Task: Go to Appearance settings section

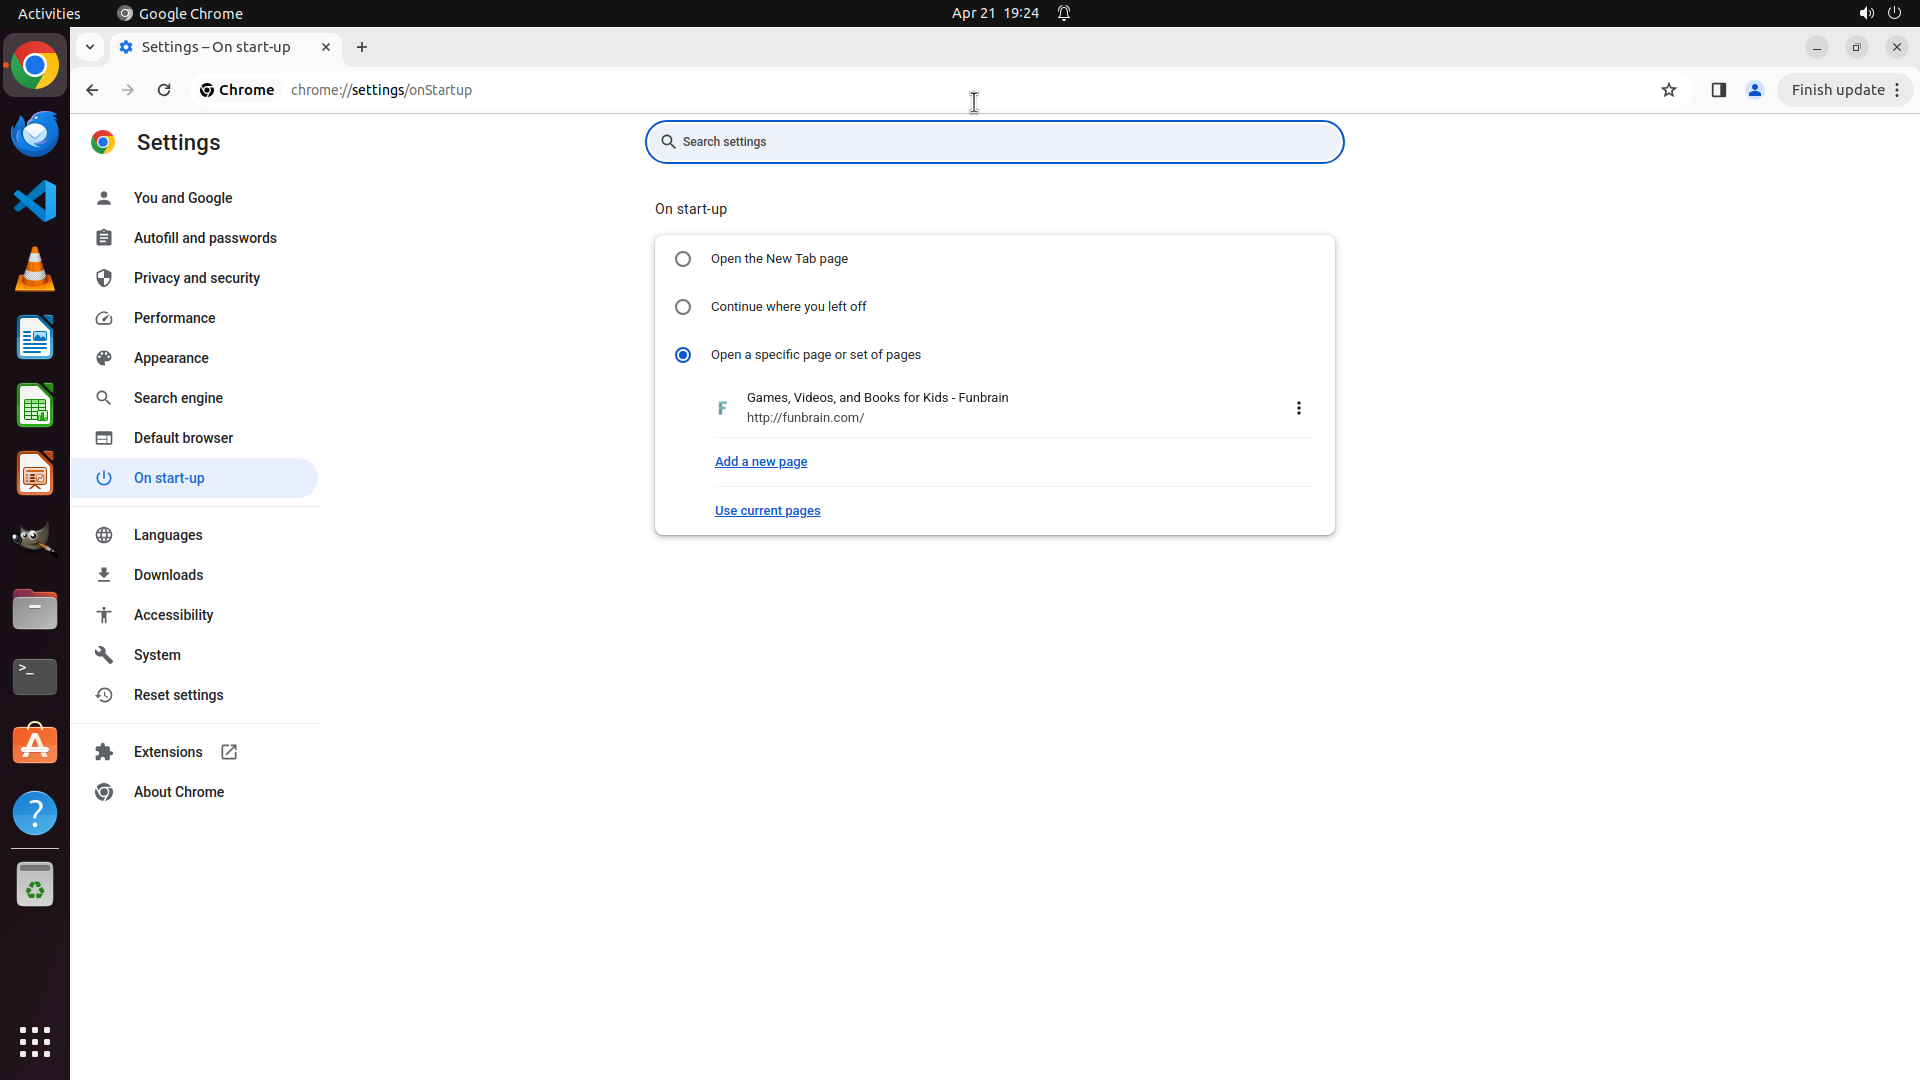Action: pyautogui.click(x=171, y=358)
